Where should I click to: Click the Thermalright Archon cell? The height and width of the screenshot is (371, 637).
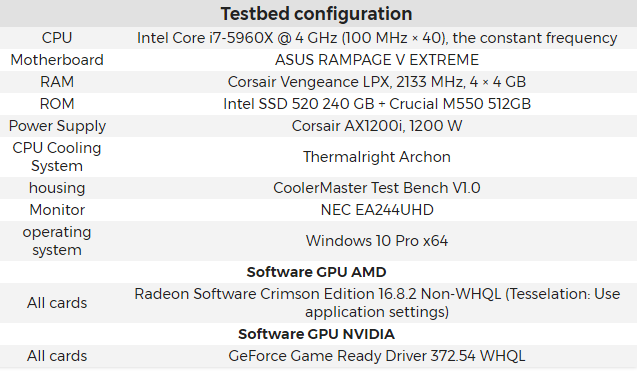click(x=377, y=157)
